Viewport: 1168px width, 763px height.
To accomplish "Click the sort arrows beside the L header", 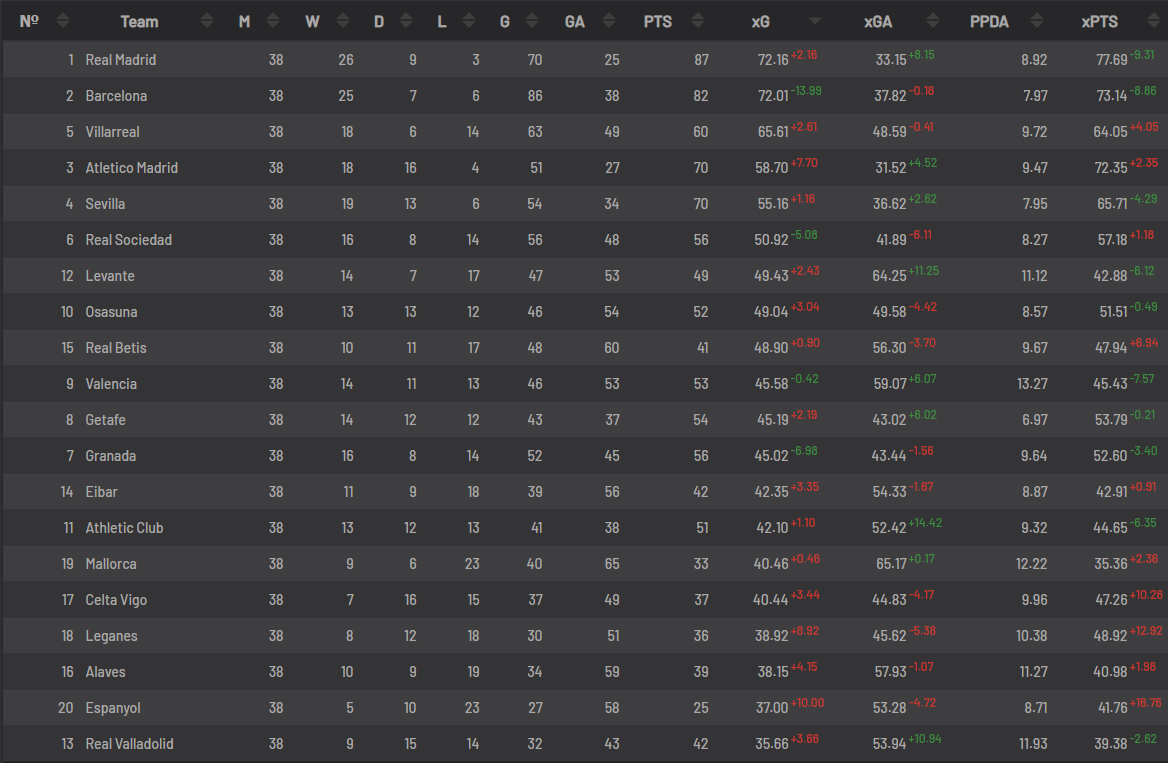I will (469, 21).
